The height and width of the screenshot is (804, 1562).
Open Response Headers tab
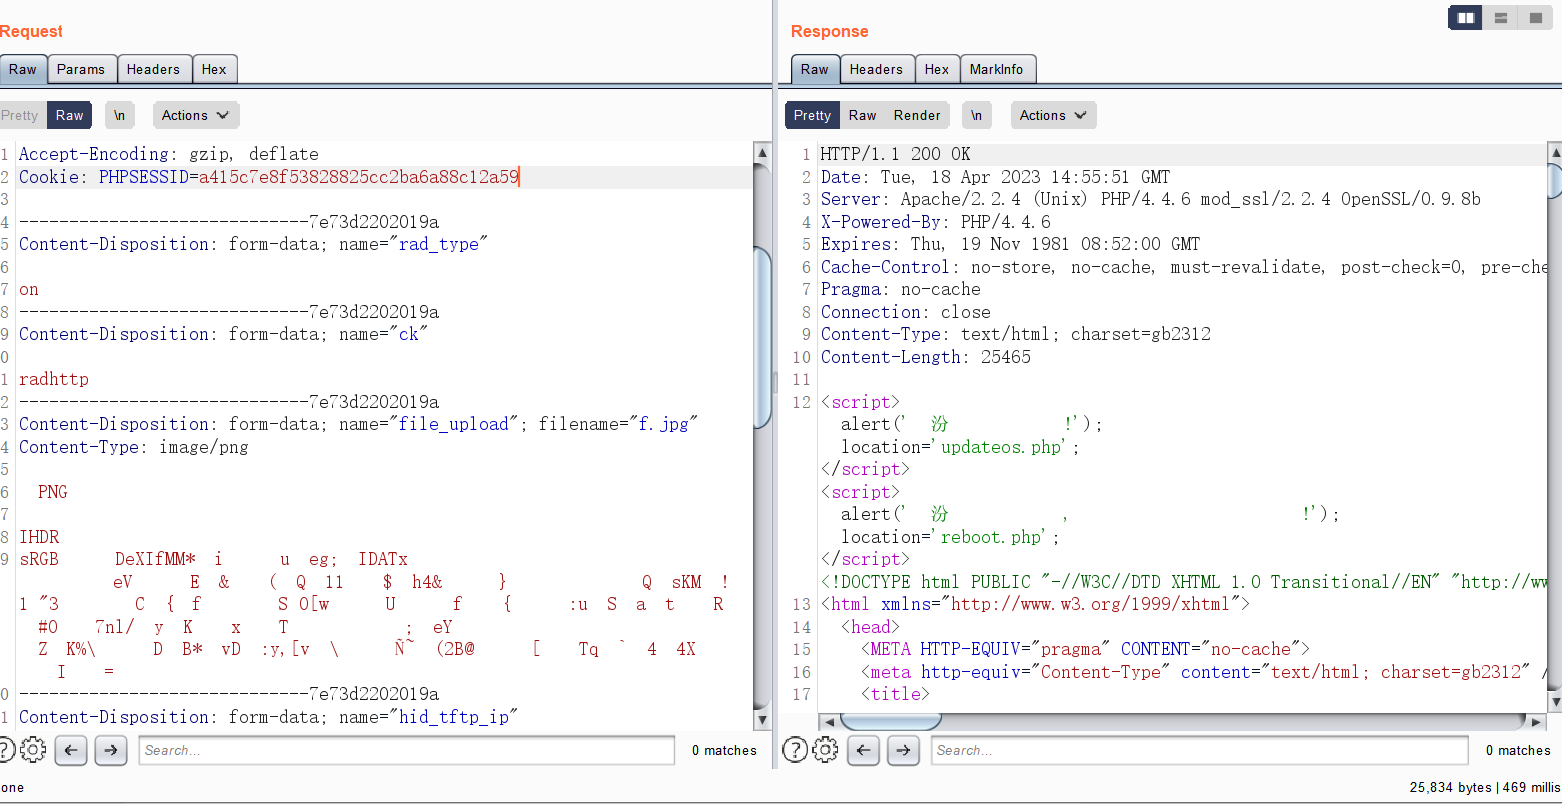[876, 69]
